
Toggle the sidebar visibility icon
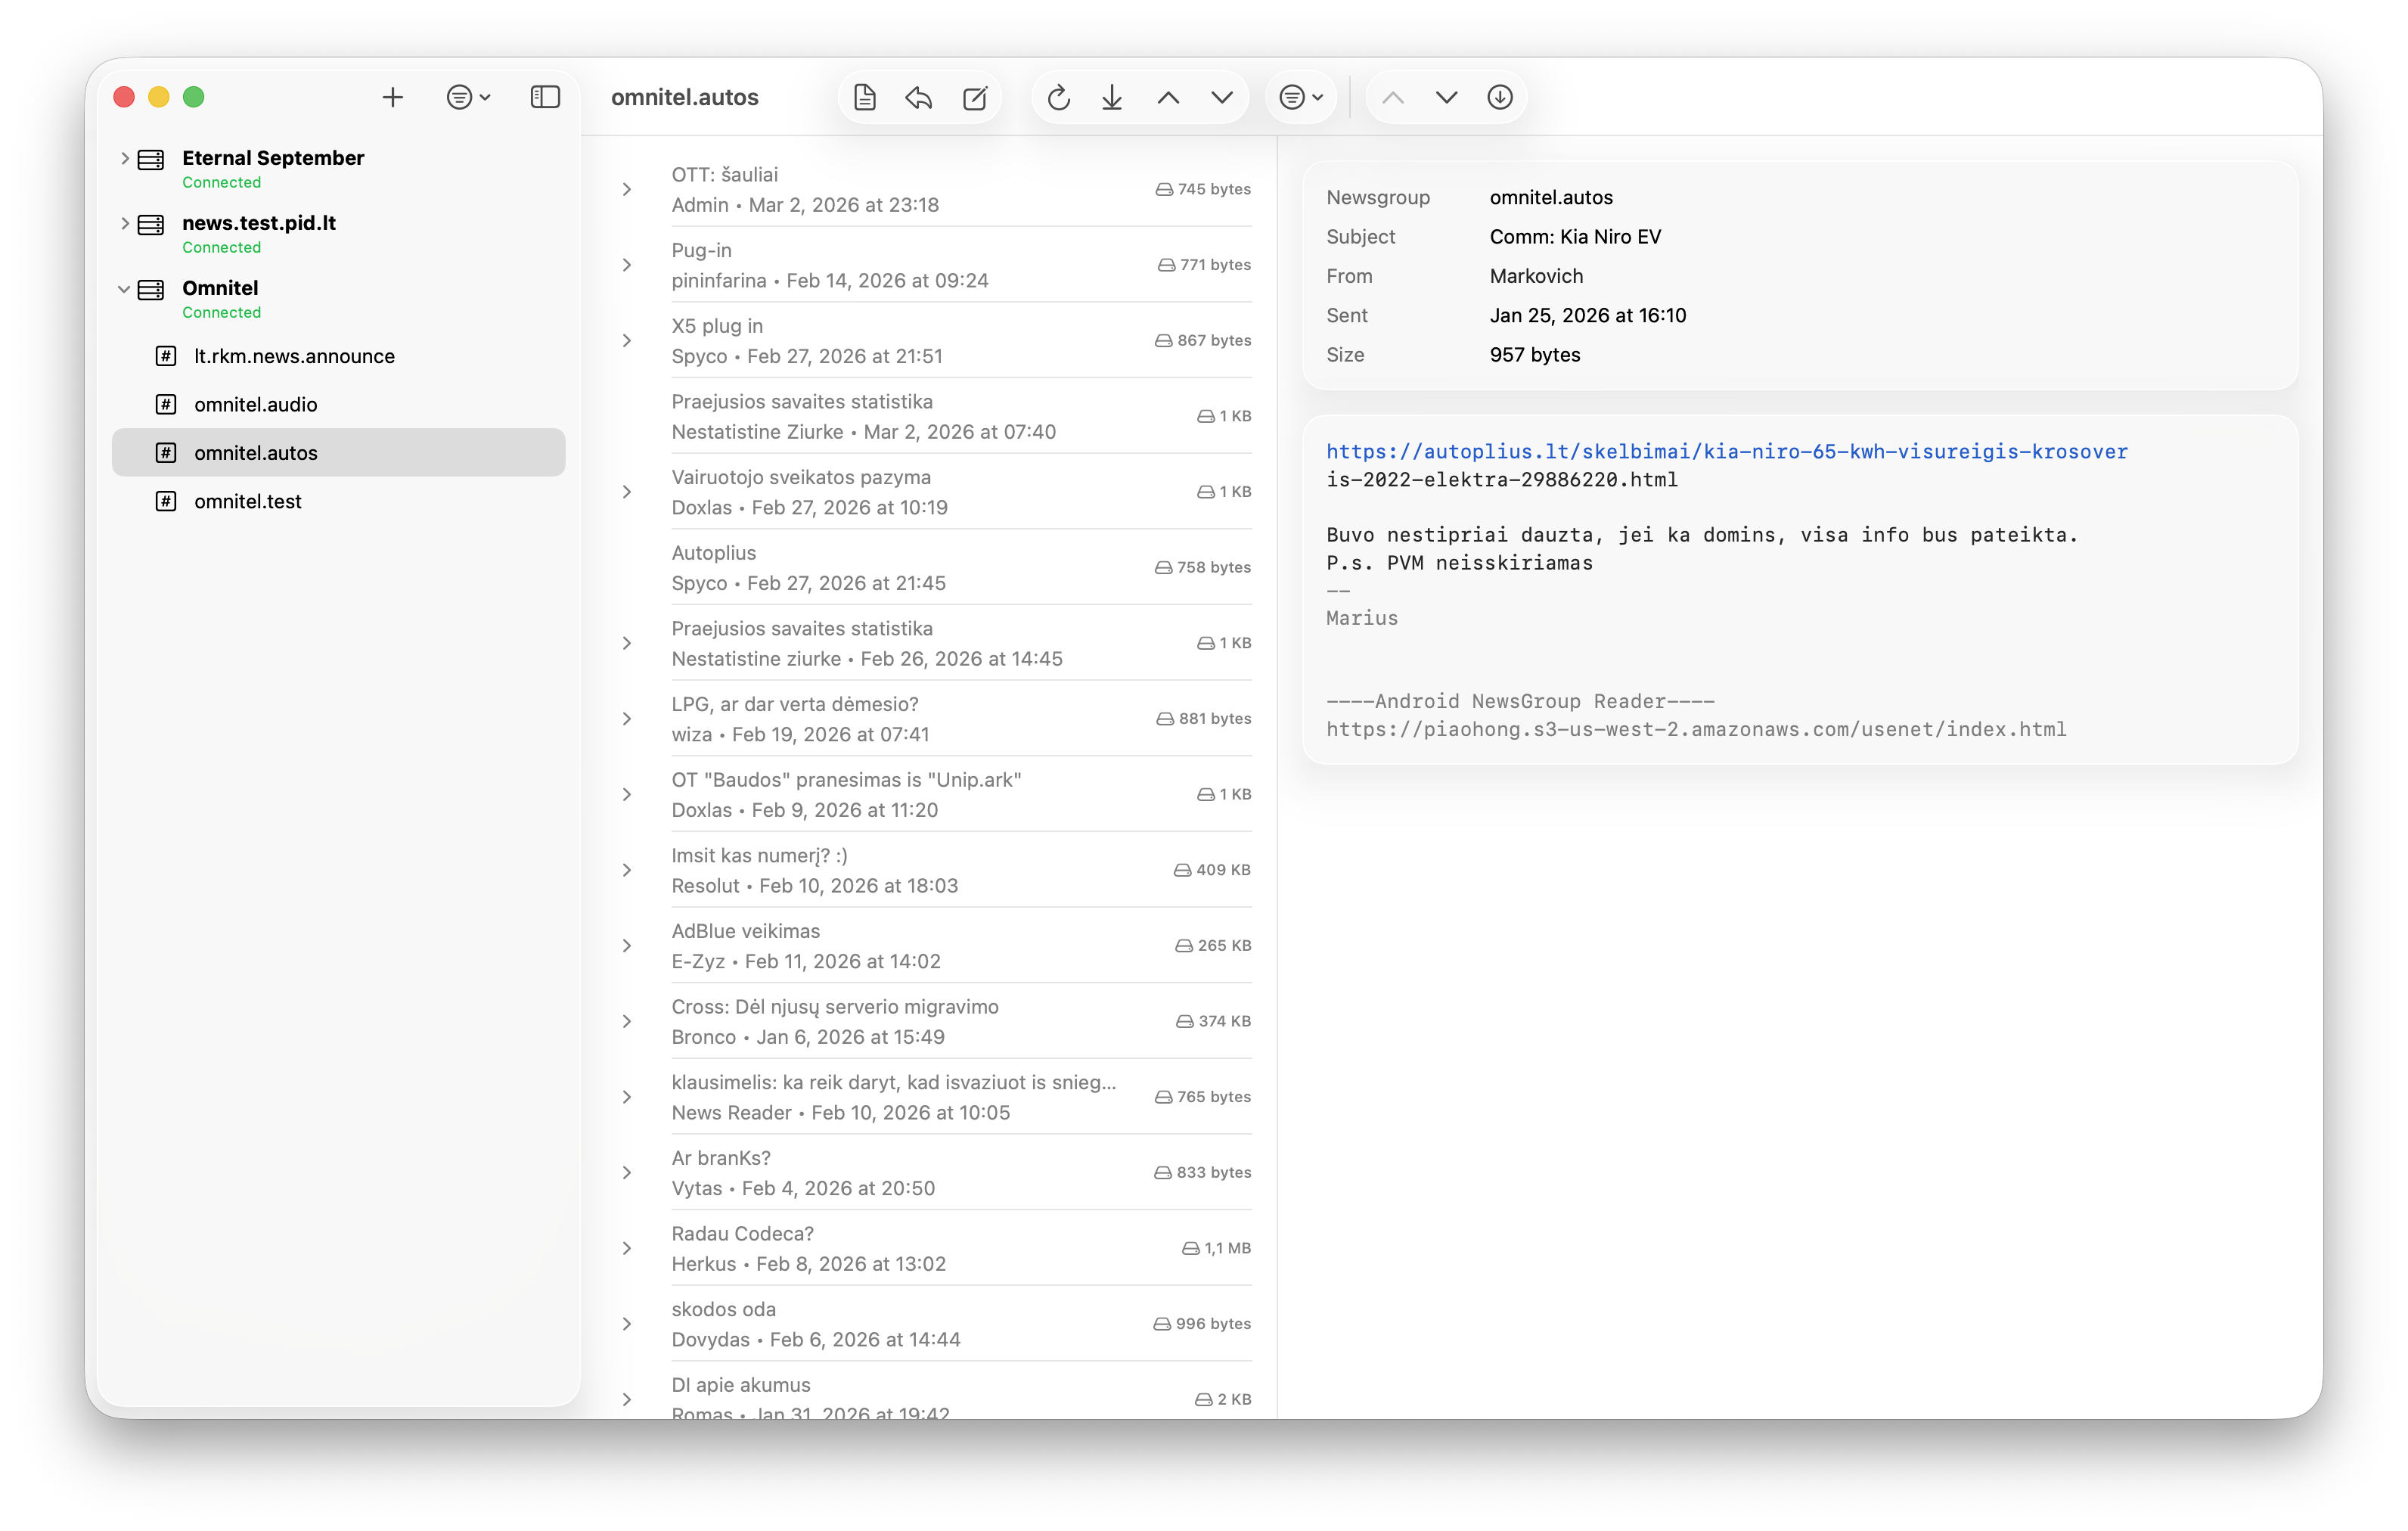544,97
